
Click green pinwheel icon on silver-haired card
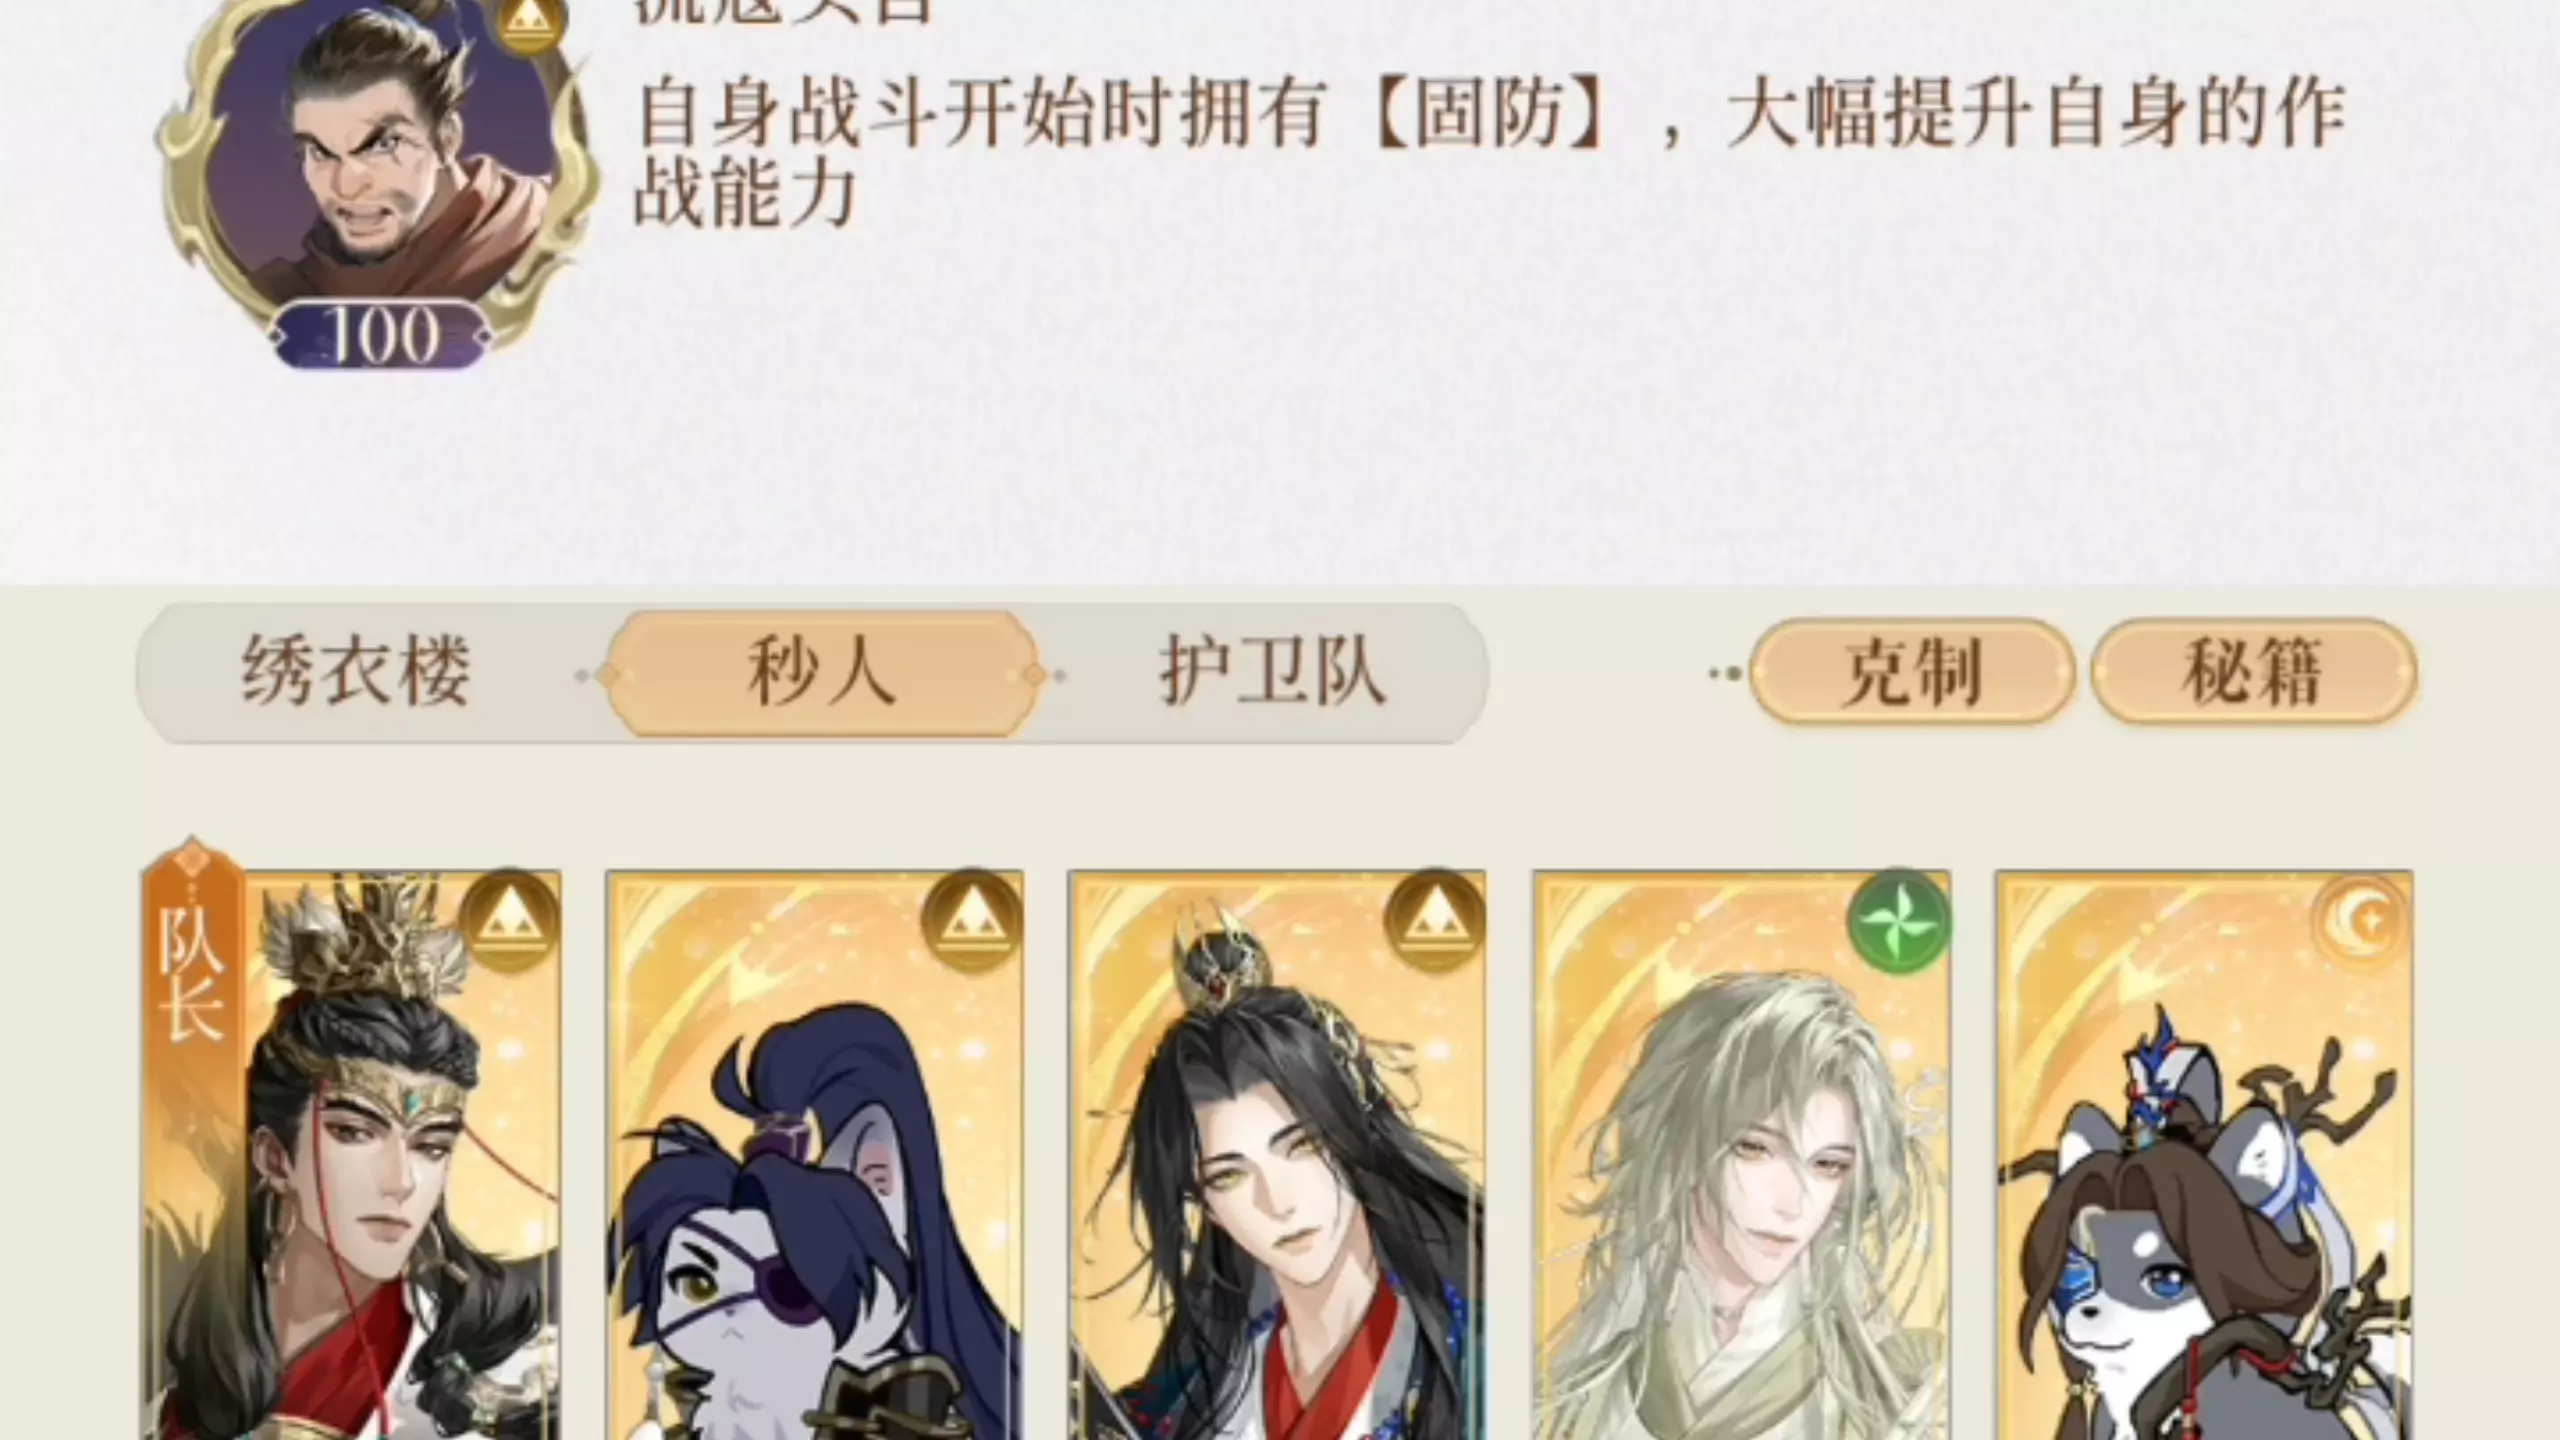point(1899,922)
